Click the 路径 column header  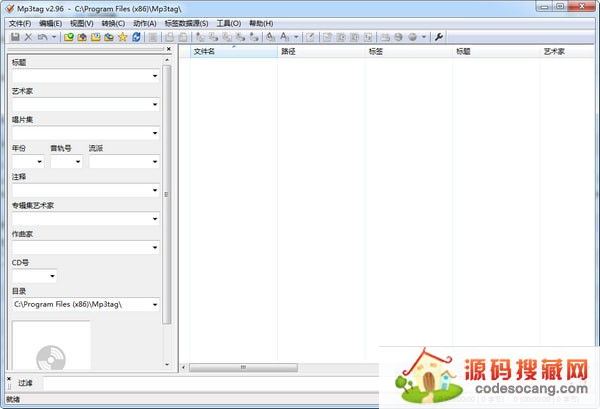click(x=320, y=50)
